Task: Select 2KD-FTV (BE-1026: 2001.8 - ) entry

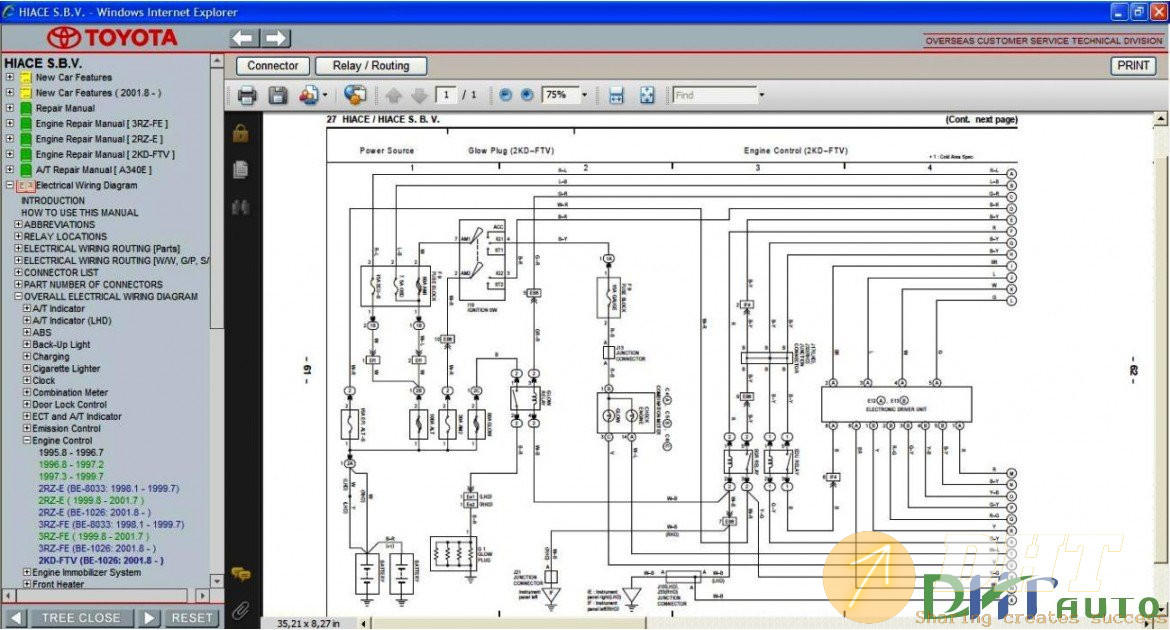Action: coord(101,561)
